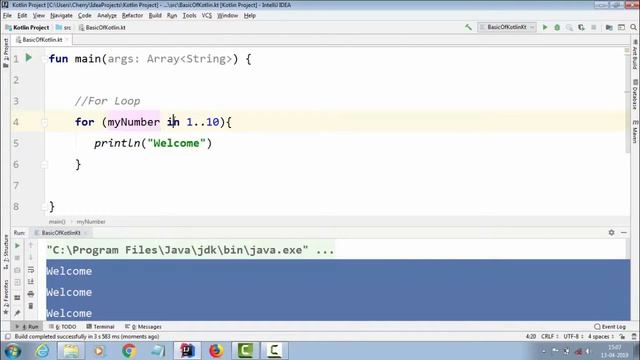Open the 4 spaces indent selector
This screenshot has height=360, width=640.
601,337
